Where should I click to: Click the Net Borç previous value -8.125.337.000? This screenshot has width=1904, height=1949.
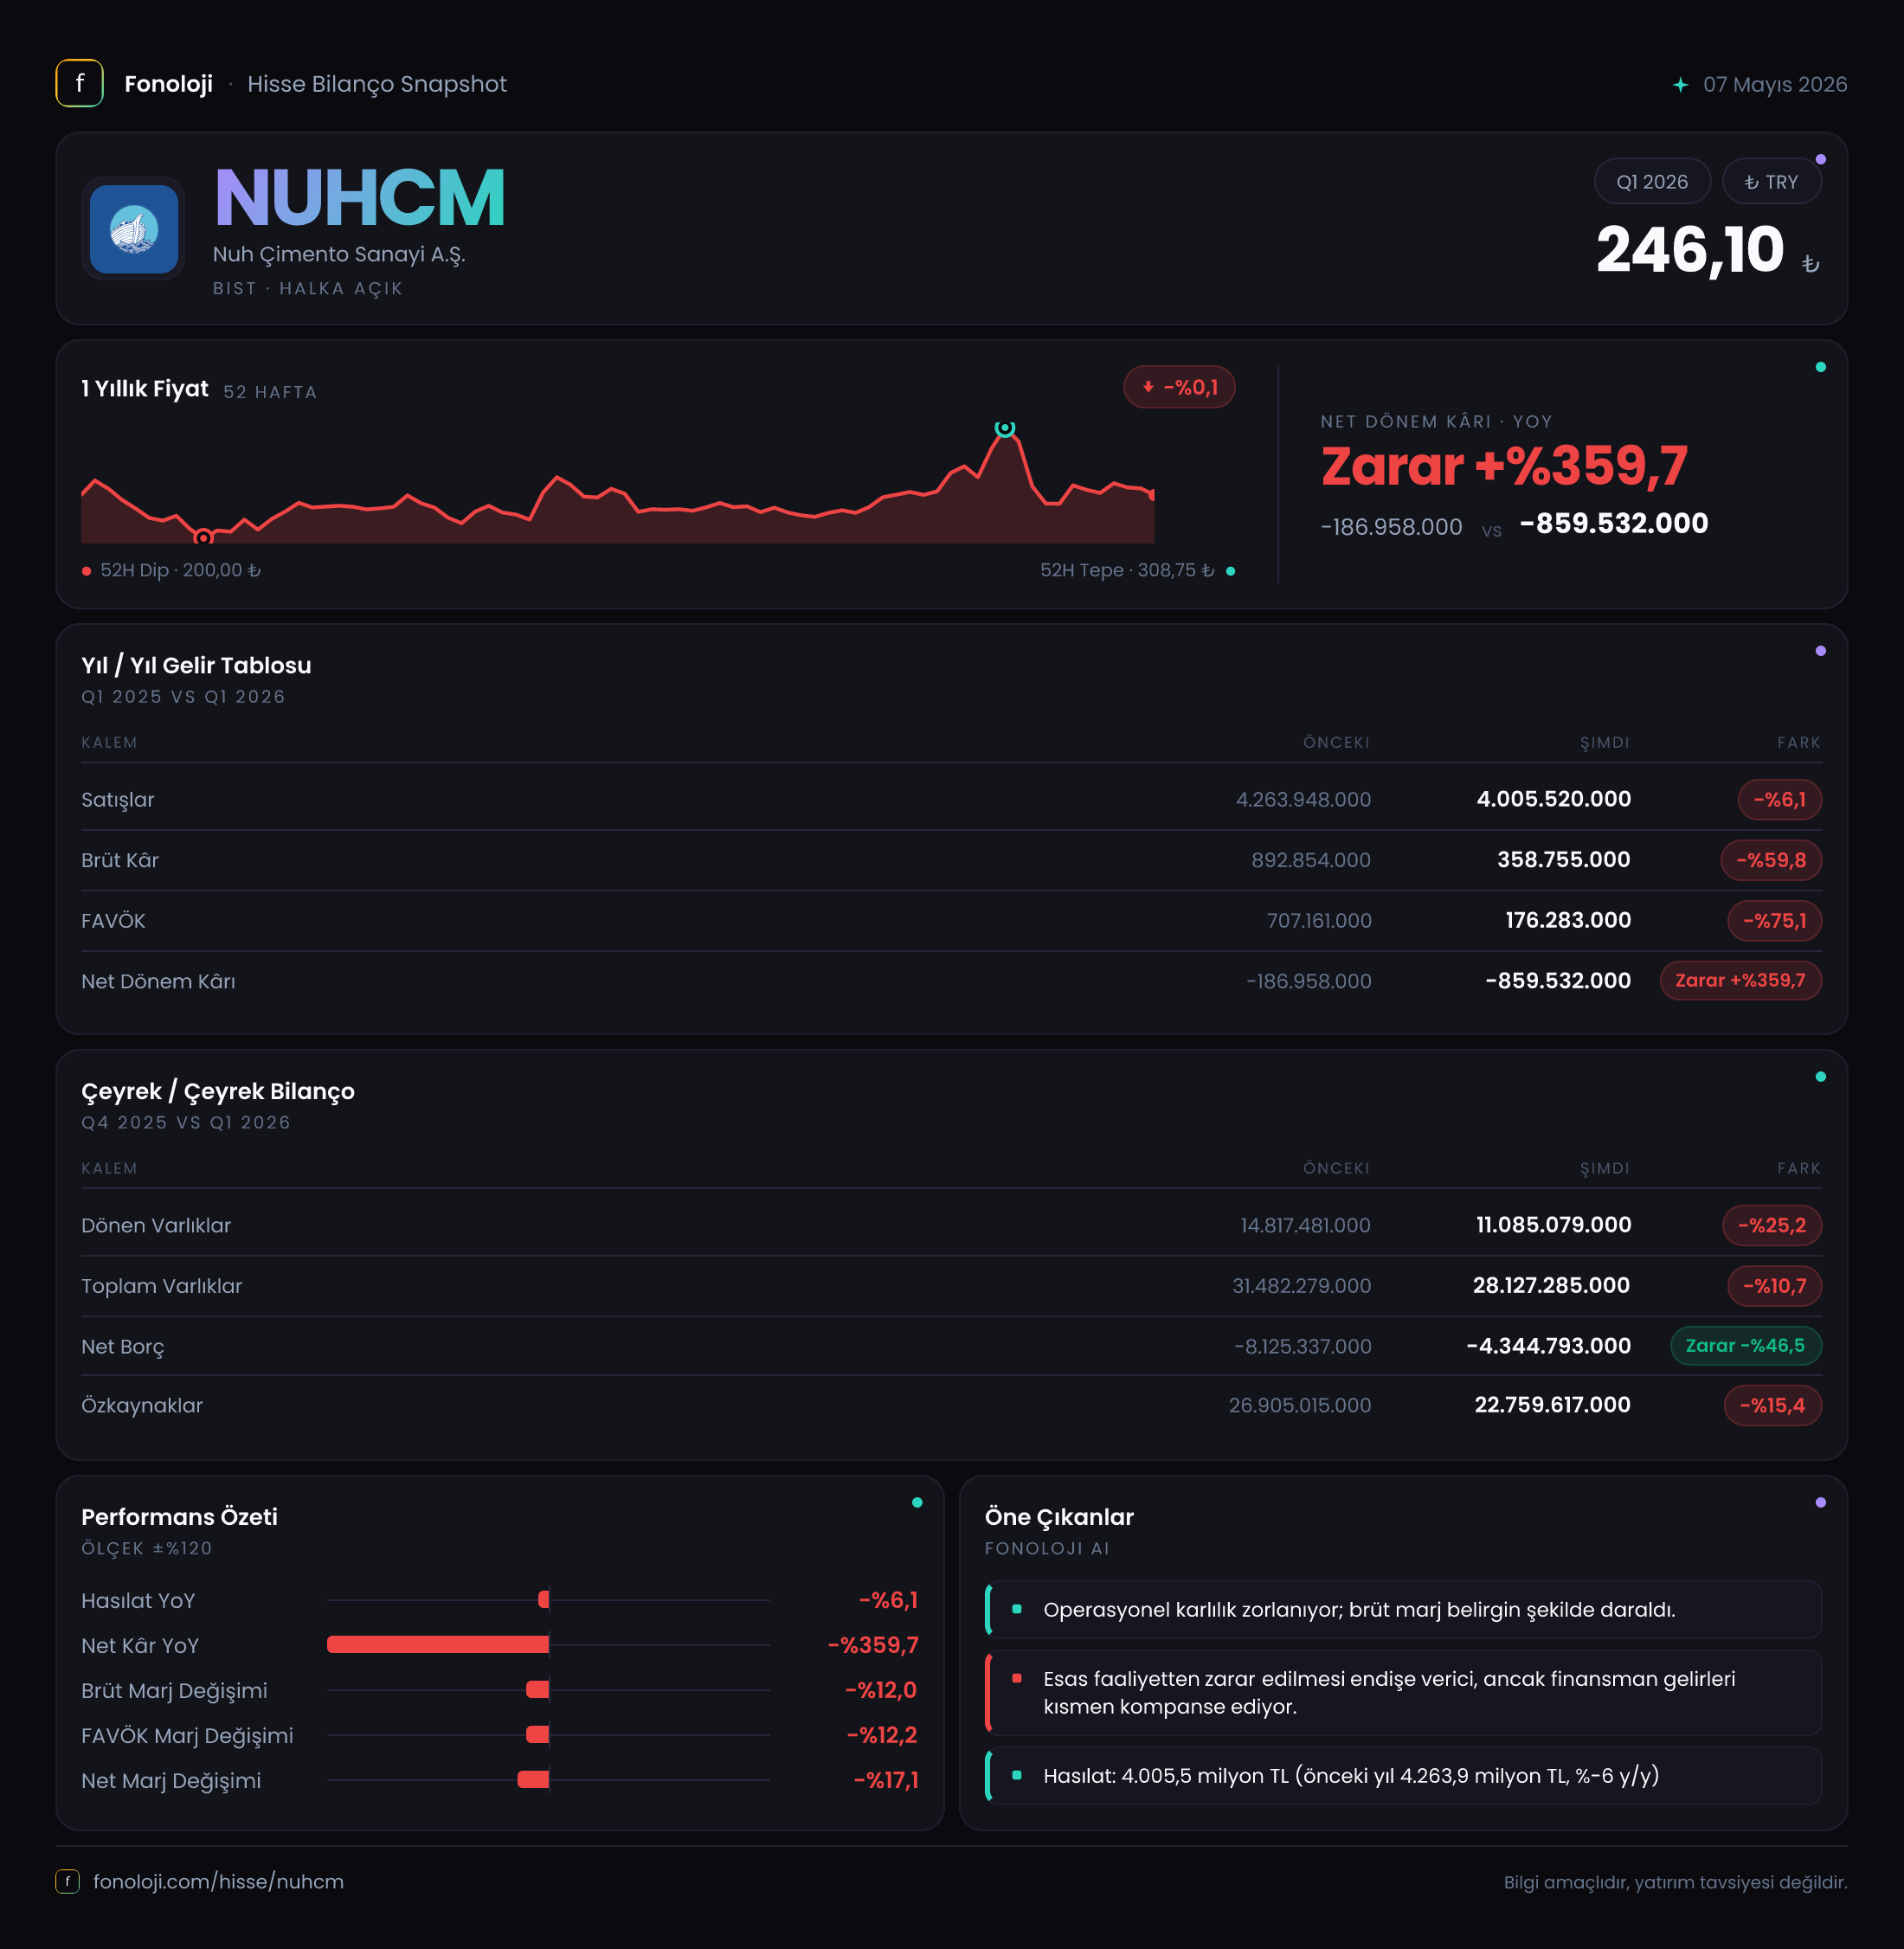[1302, 1346]
